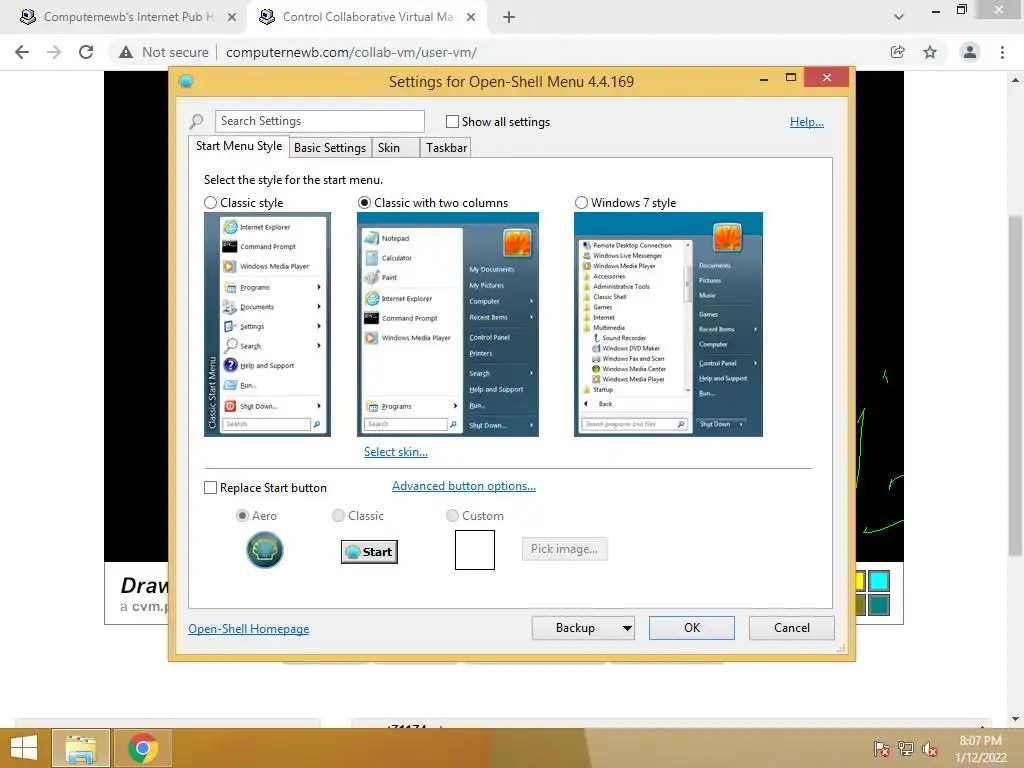Viewport: 1024px width, 768px height.
Task: Go forward in Chrome
Action: 54,52
